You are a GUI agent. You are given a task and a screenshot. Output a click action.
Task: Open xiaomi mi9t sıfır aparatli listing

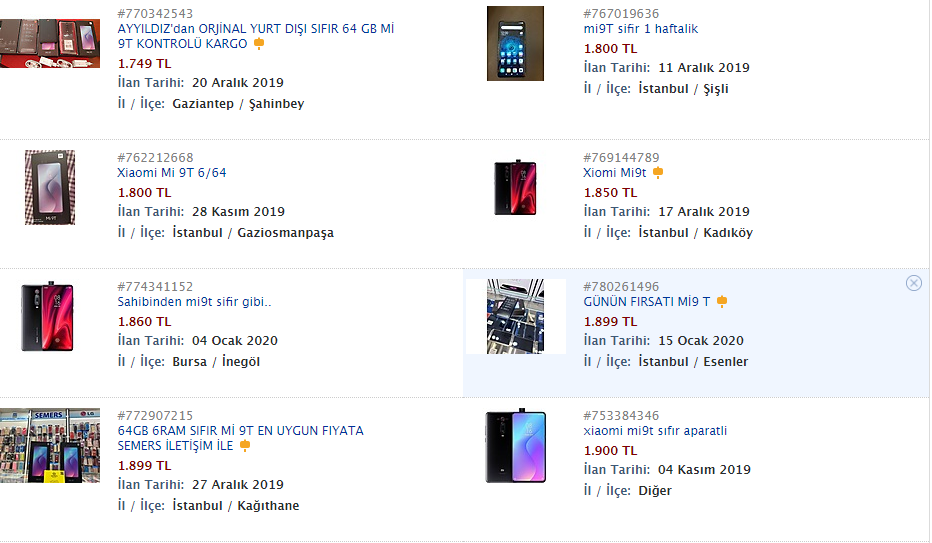click(655, 431)
